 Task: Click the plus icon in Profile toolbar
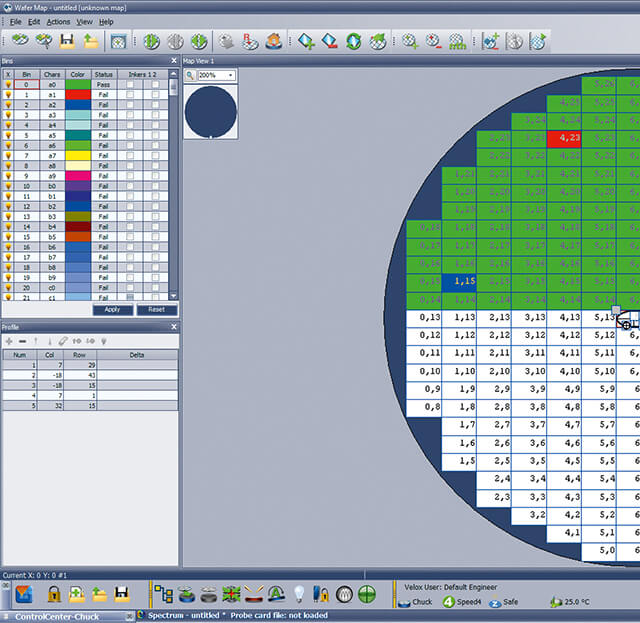pyautogui.click(x=9, y=341)
